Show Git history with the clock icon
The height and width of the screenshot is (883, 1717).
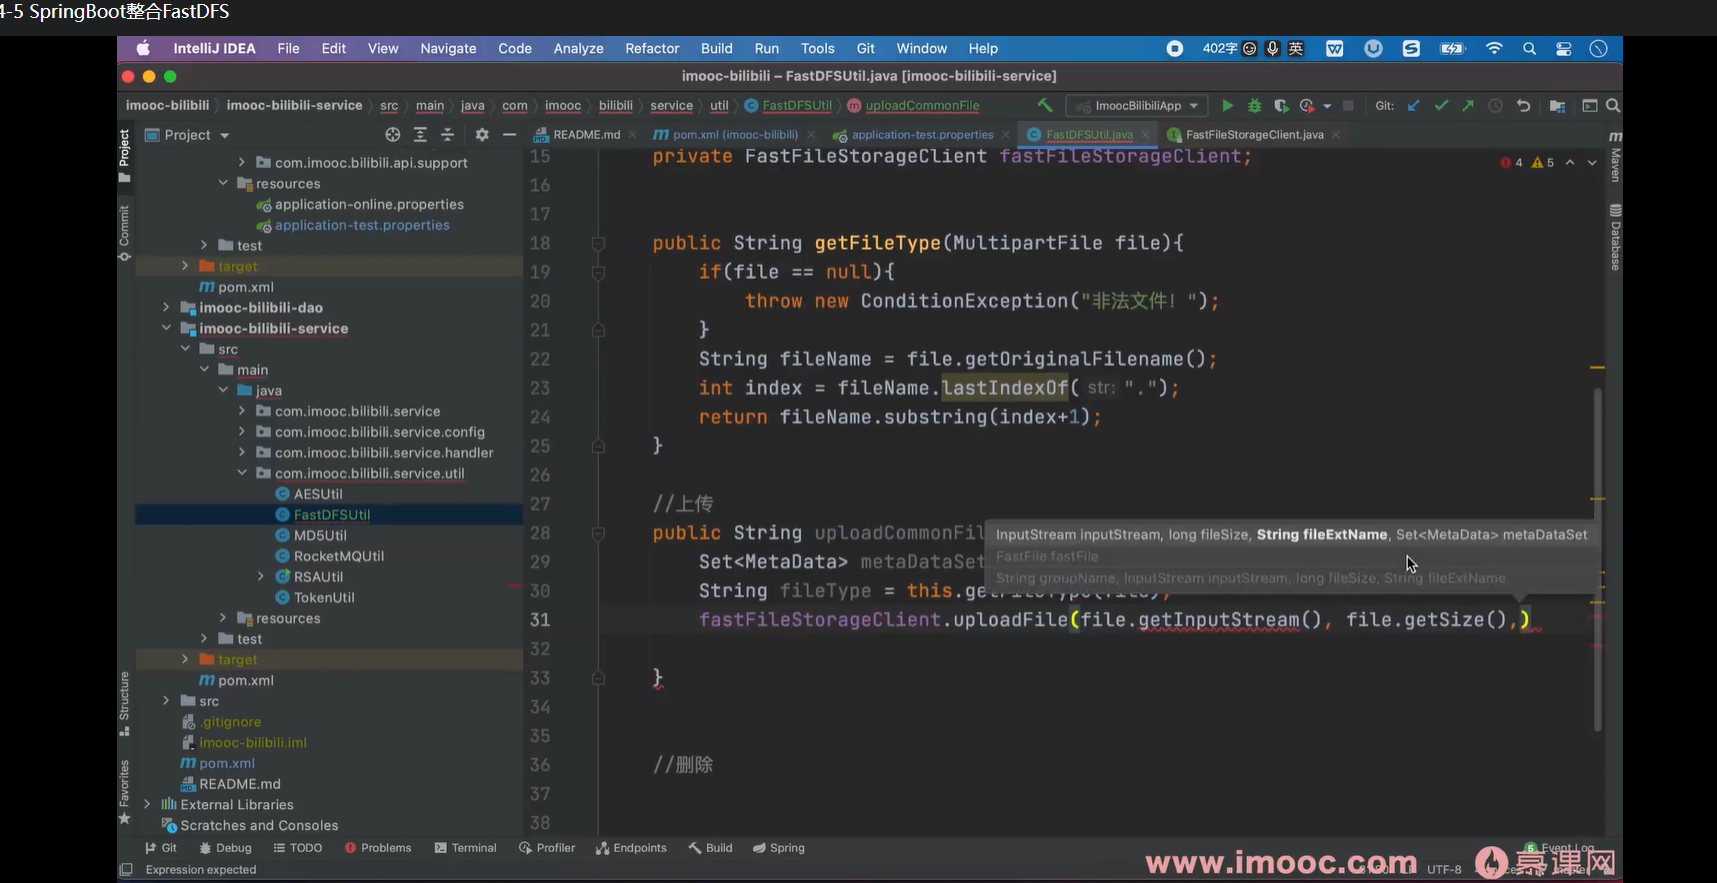[x=1495, y=105]
